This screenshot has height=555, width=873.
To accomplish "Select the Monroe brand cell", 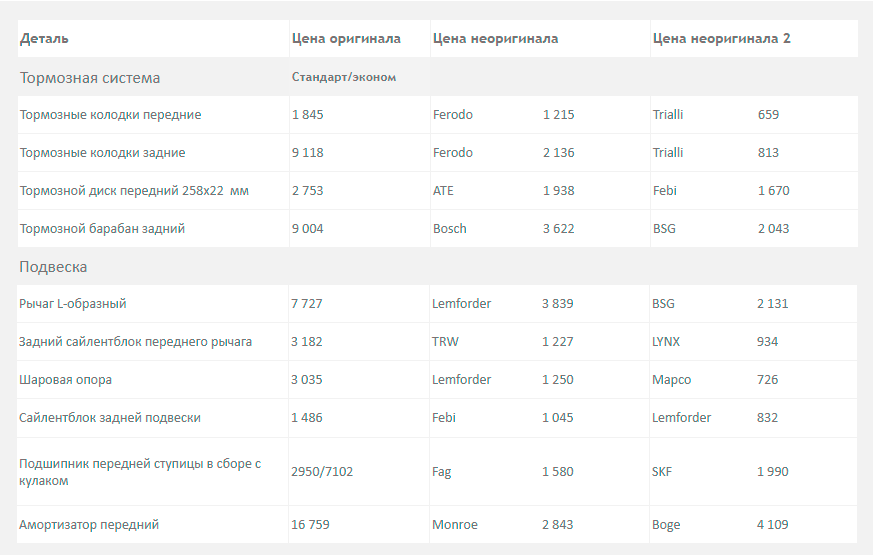I will point(455,525).
